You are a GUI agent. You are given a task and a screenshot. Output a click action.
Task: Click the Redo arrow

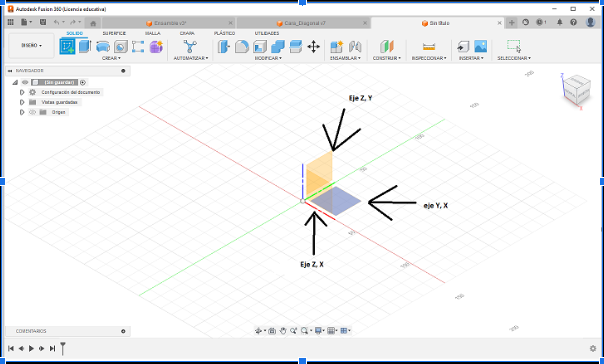click(x=72, y=22)
